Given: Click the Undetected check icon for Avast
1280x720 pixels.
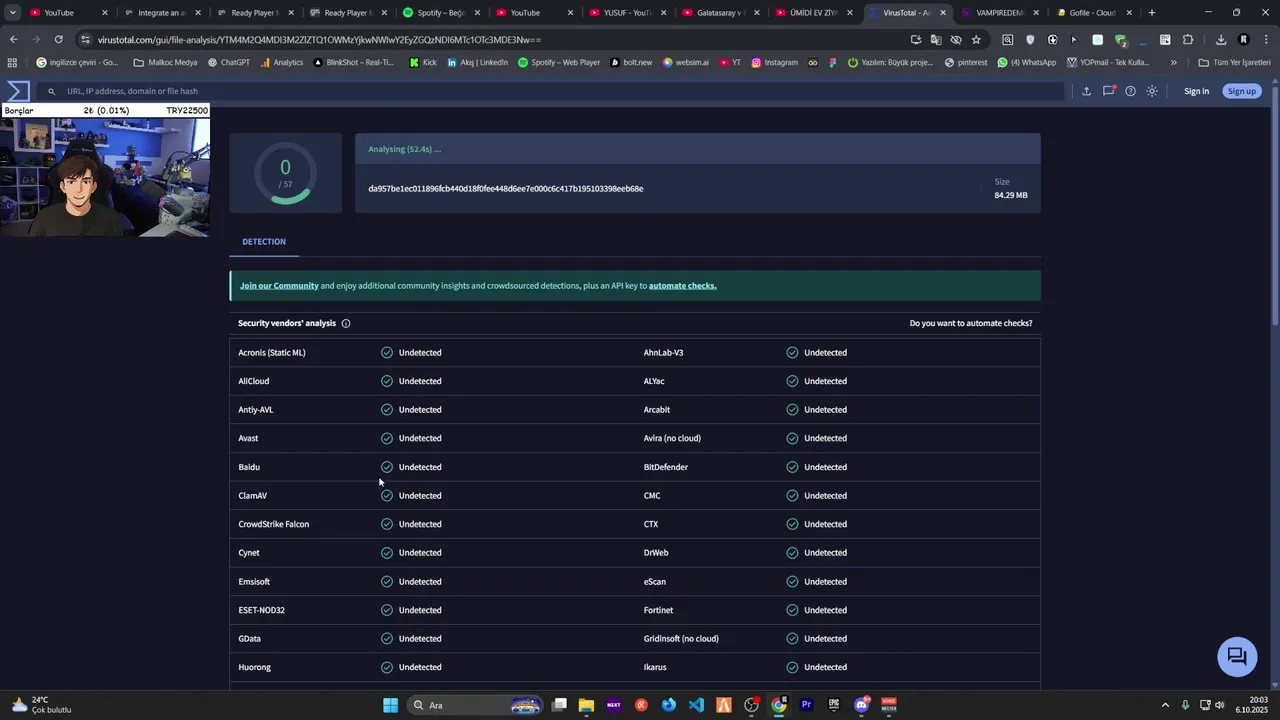Looking at the screenshot, I should [387, 438].
